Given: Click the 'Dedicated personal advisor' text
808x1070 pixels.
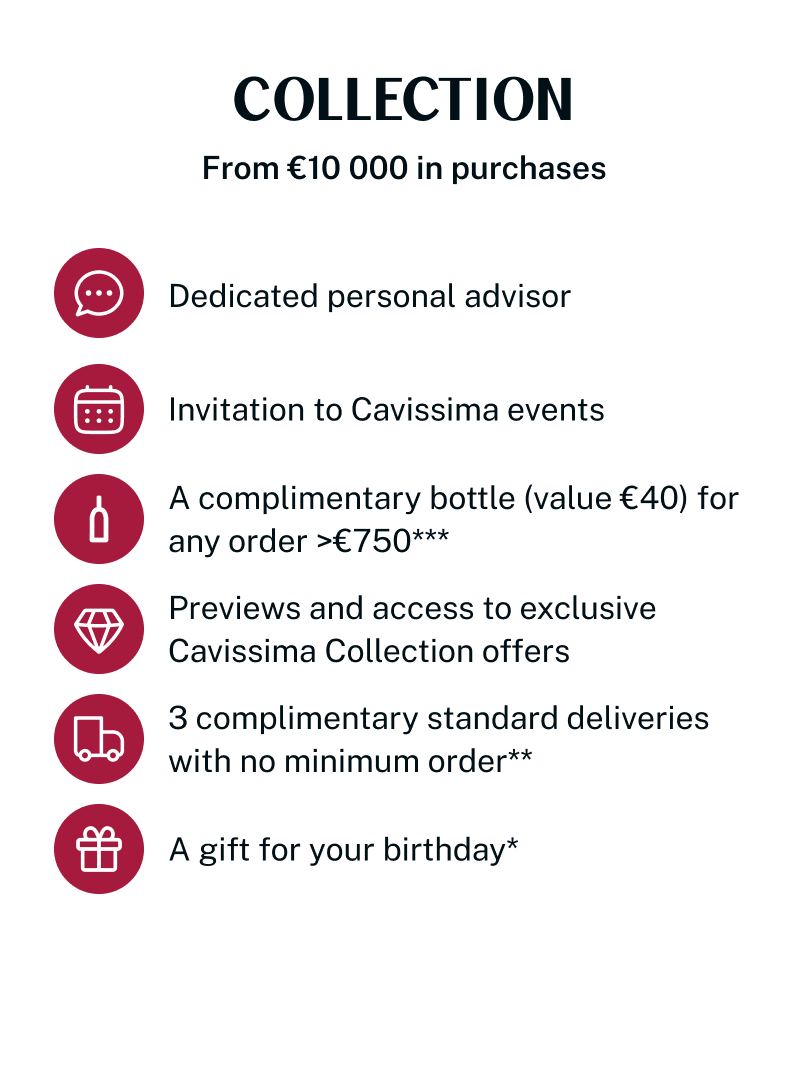Looking at the screenshot, I should pyautogui.click(x=369, y=296).
